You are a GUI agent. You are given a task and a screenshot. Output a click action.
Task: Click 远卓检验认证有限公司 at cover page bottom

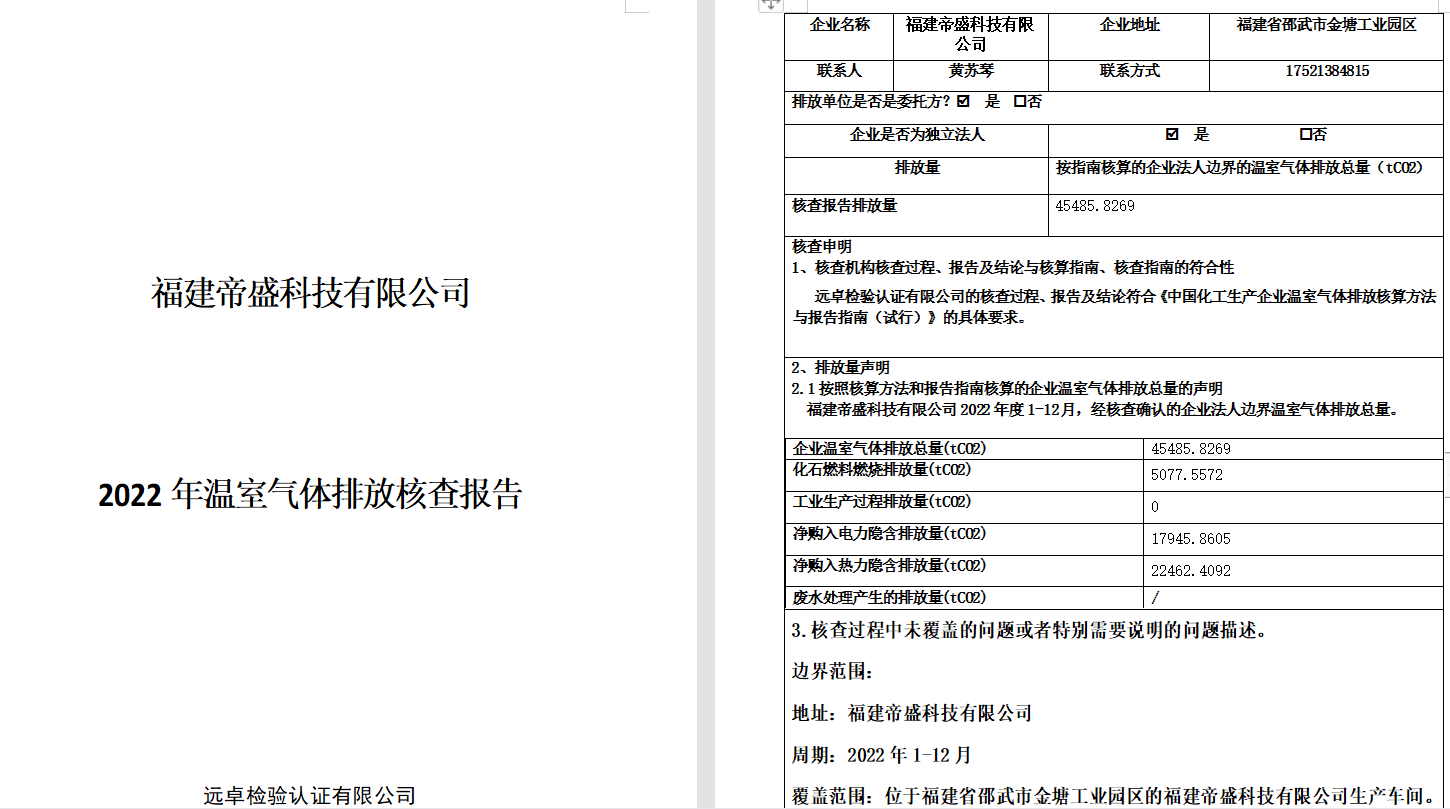coord(309,796)
